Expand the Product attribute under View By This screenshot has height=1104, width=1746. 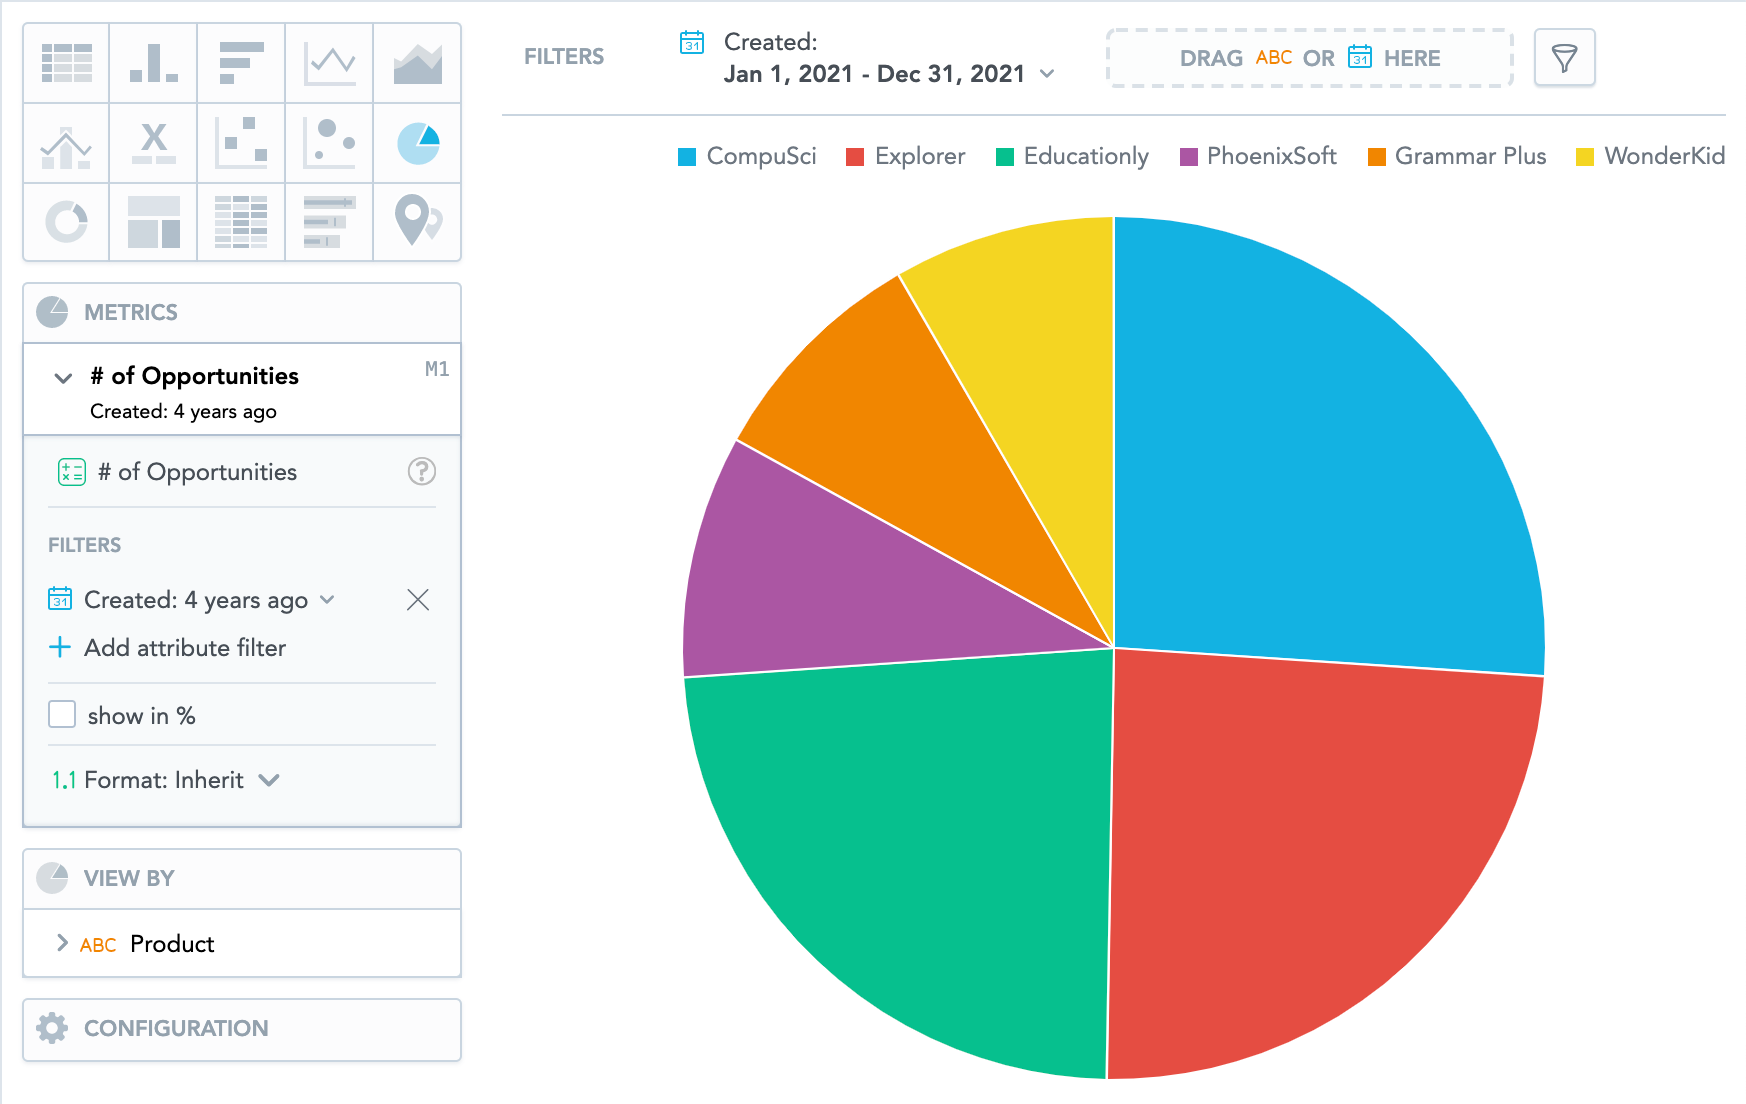click(x=61, y=943)
